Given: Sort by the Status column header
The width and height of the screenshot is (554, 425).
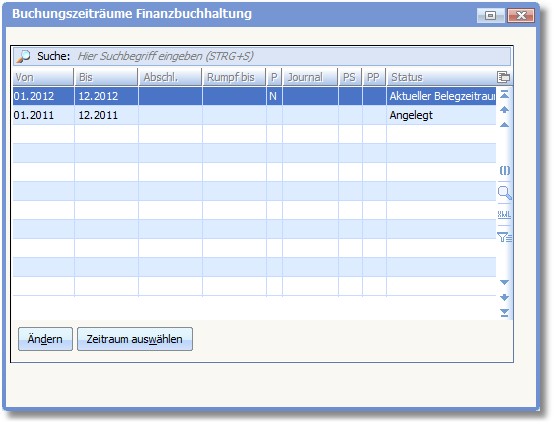Looking at the screenshot, I should pos(441,77).
